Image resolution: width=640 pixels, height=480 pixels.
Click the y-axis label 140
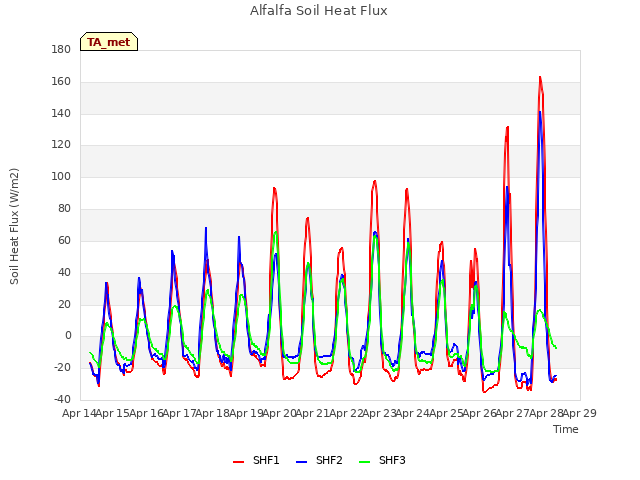click(61, 113)
